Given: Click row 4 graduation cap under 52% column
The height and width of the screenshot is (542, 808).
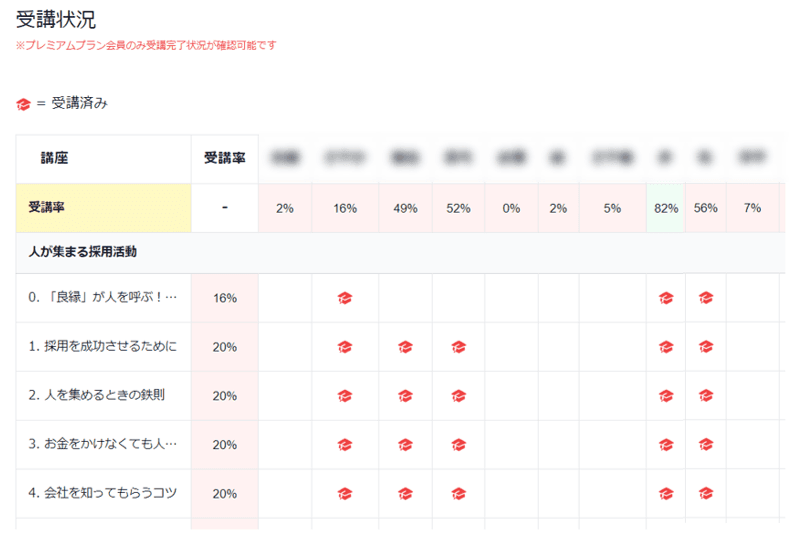Looking at the screenshot, I should 458,494.
